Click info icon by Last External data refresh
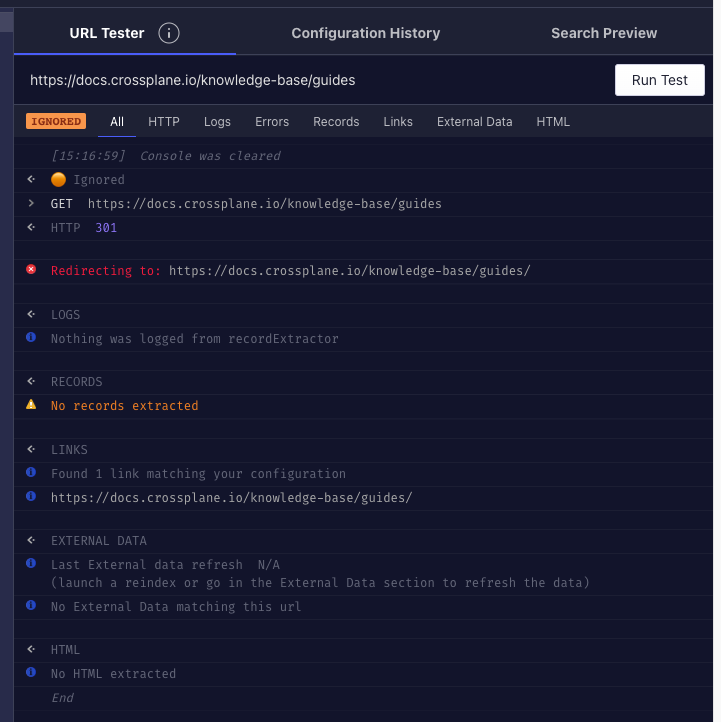This screenshot has width=721, height=722. [31, 563]
